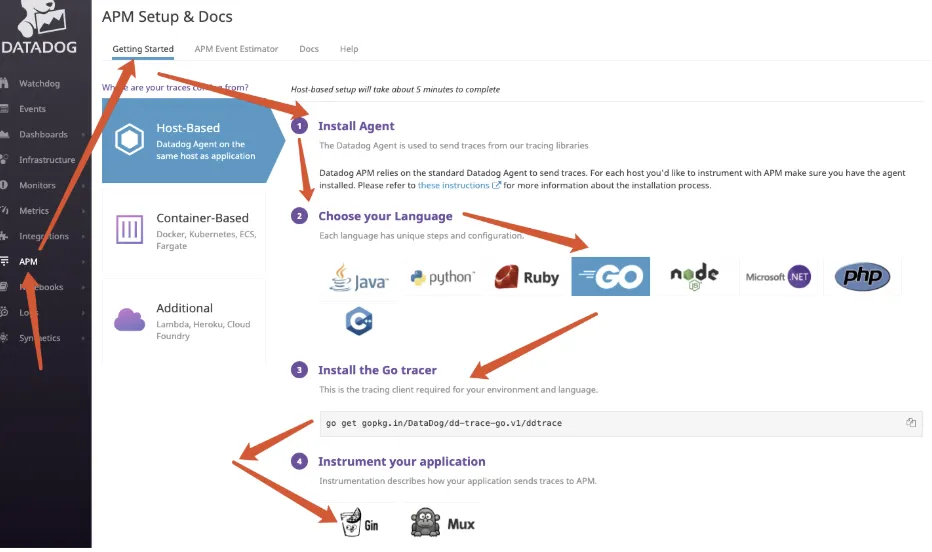Open Monitors in sidebar
This screenshot has height=552, width=932.
(x=37, y=185)
